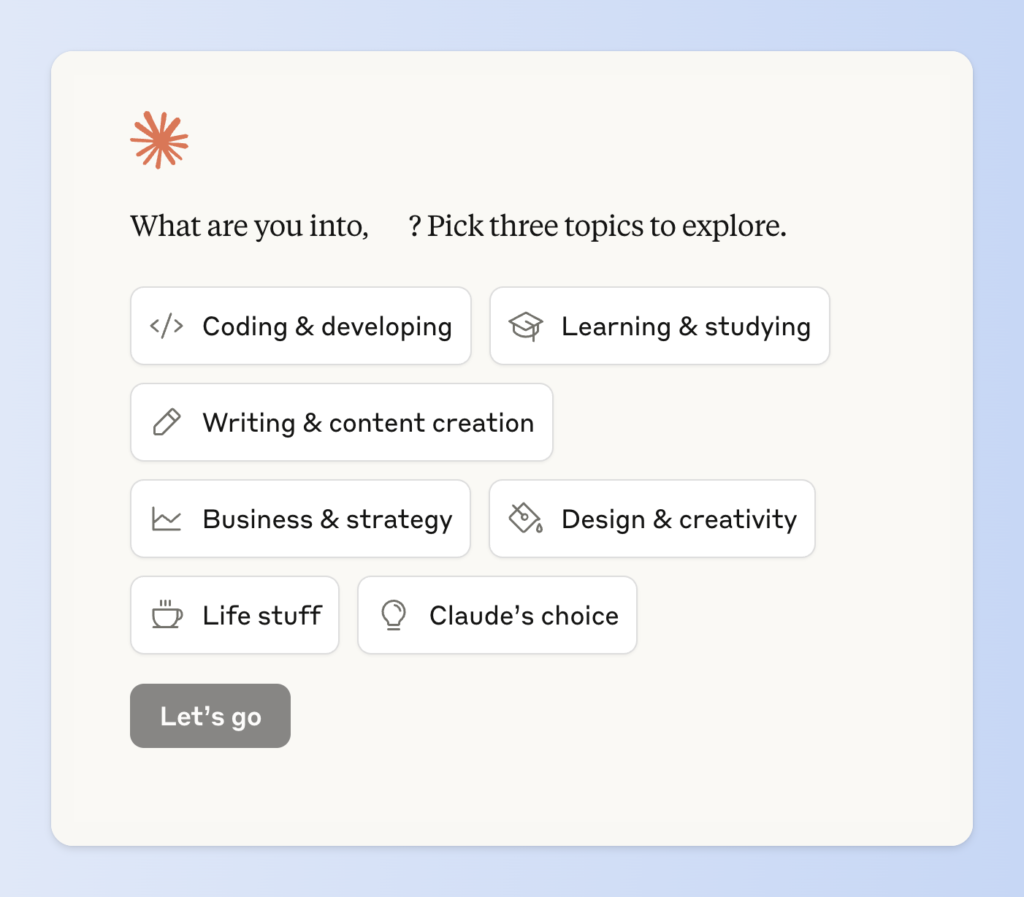Select the Design & creativity topic label

[679, 519]
